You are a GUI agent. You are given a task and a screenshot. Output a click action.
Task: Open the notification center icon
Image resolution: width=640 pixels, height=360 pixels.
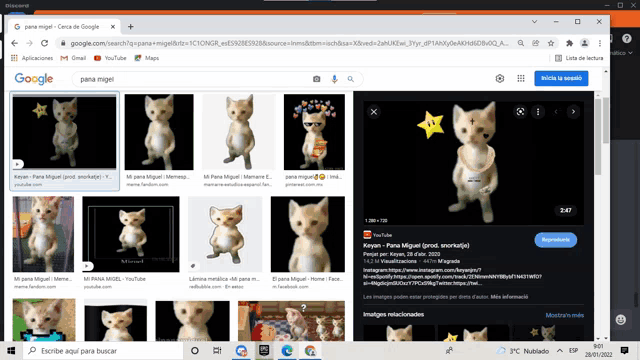click(x=624, y=351)
